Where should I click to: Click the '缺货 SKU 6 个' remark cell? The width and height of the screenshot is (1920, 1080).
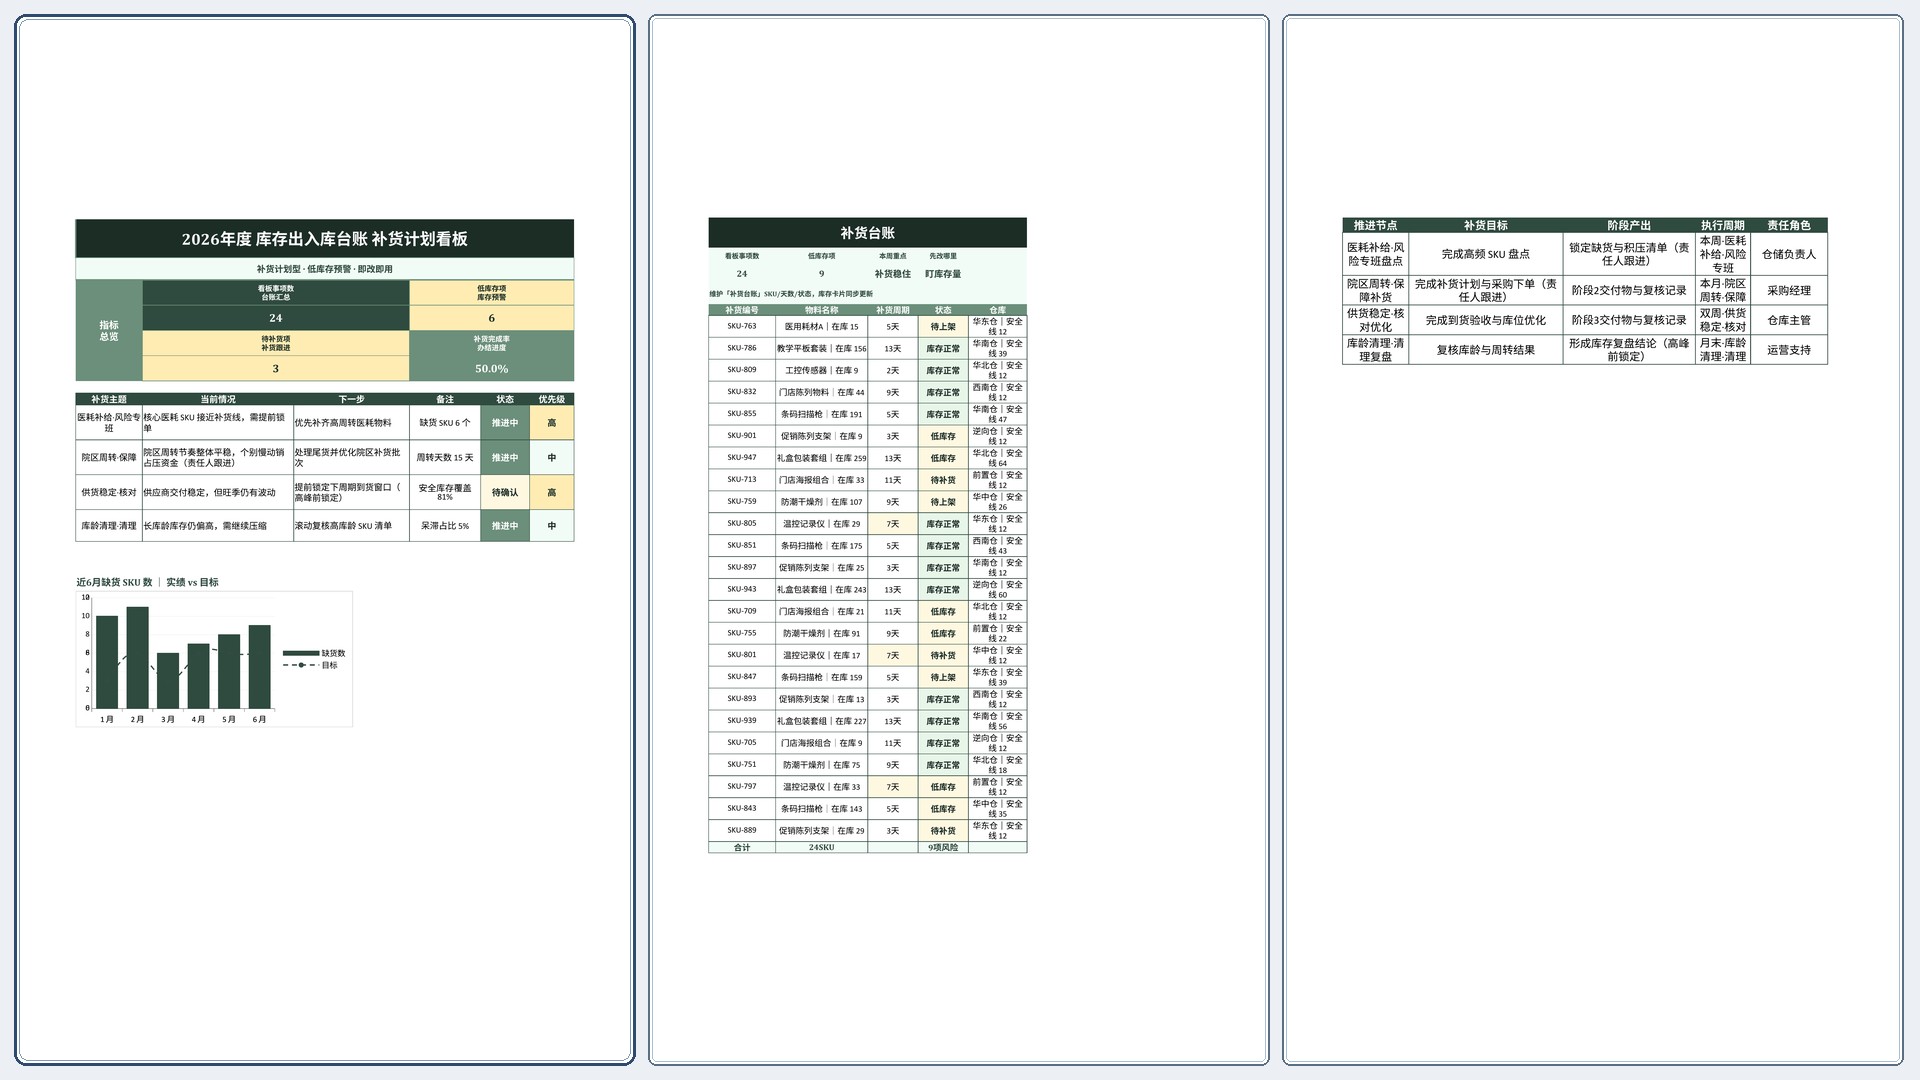coord(445,423)
